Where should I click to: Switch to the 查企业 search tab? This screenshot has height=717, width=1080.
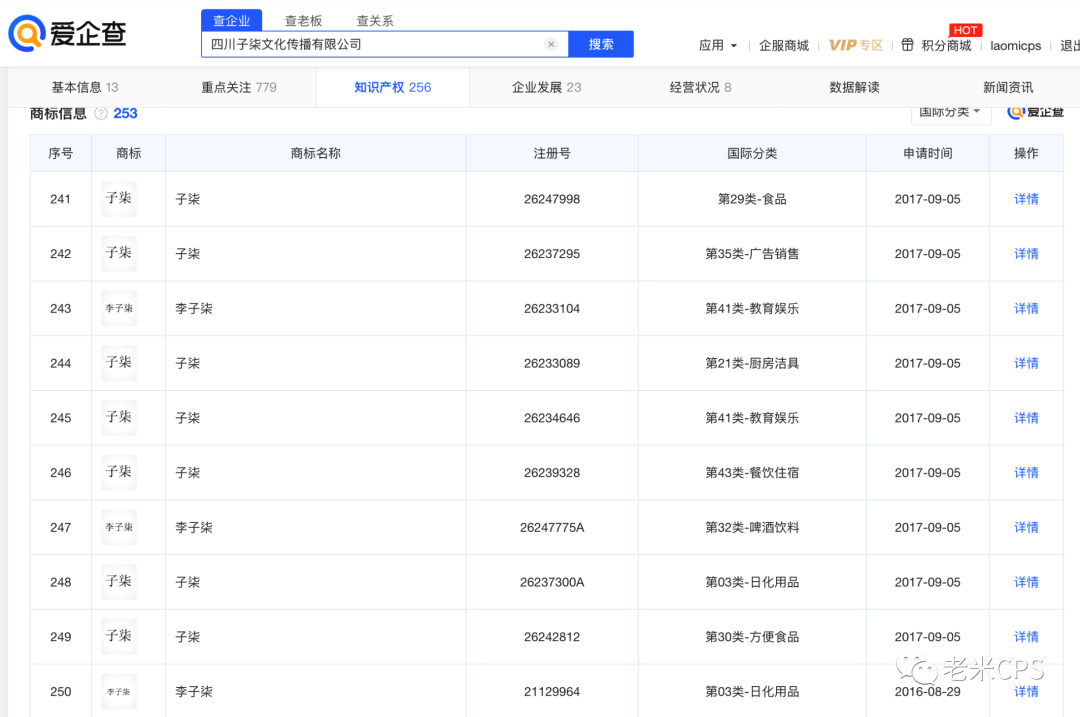(231, 21)
